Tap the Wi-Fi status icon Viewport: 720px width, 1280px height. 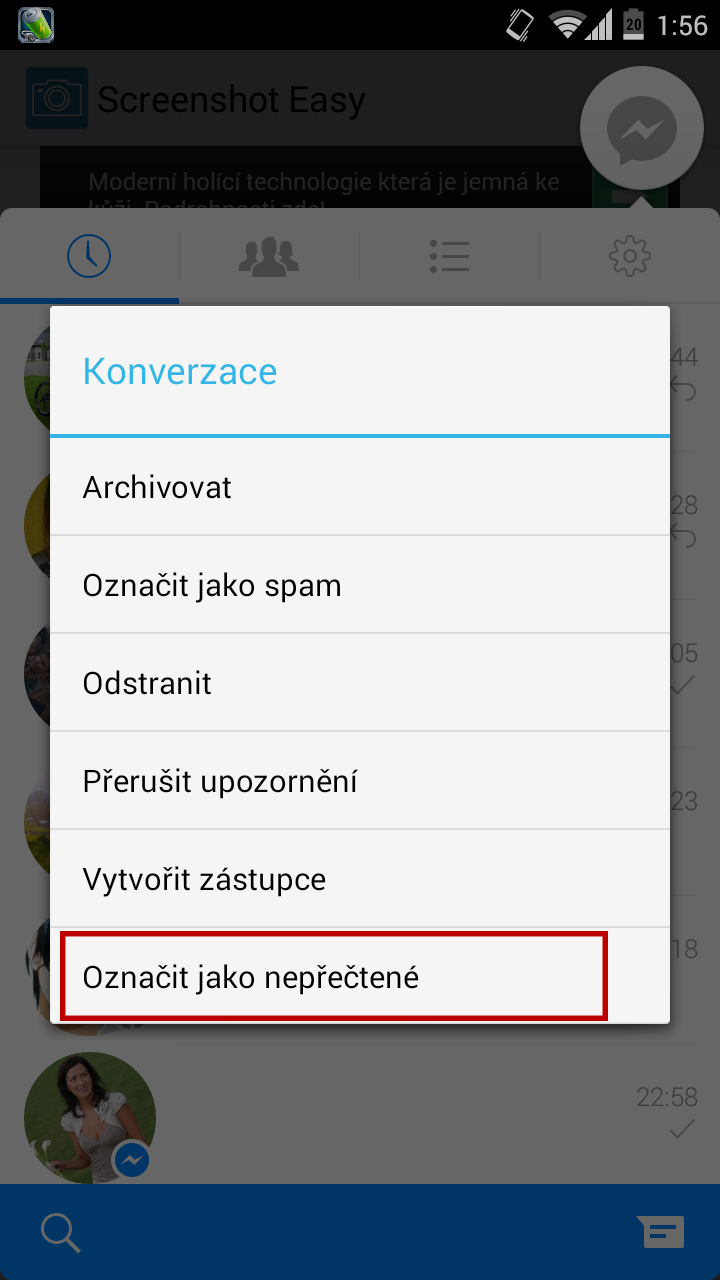568,25
